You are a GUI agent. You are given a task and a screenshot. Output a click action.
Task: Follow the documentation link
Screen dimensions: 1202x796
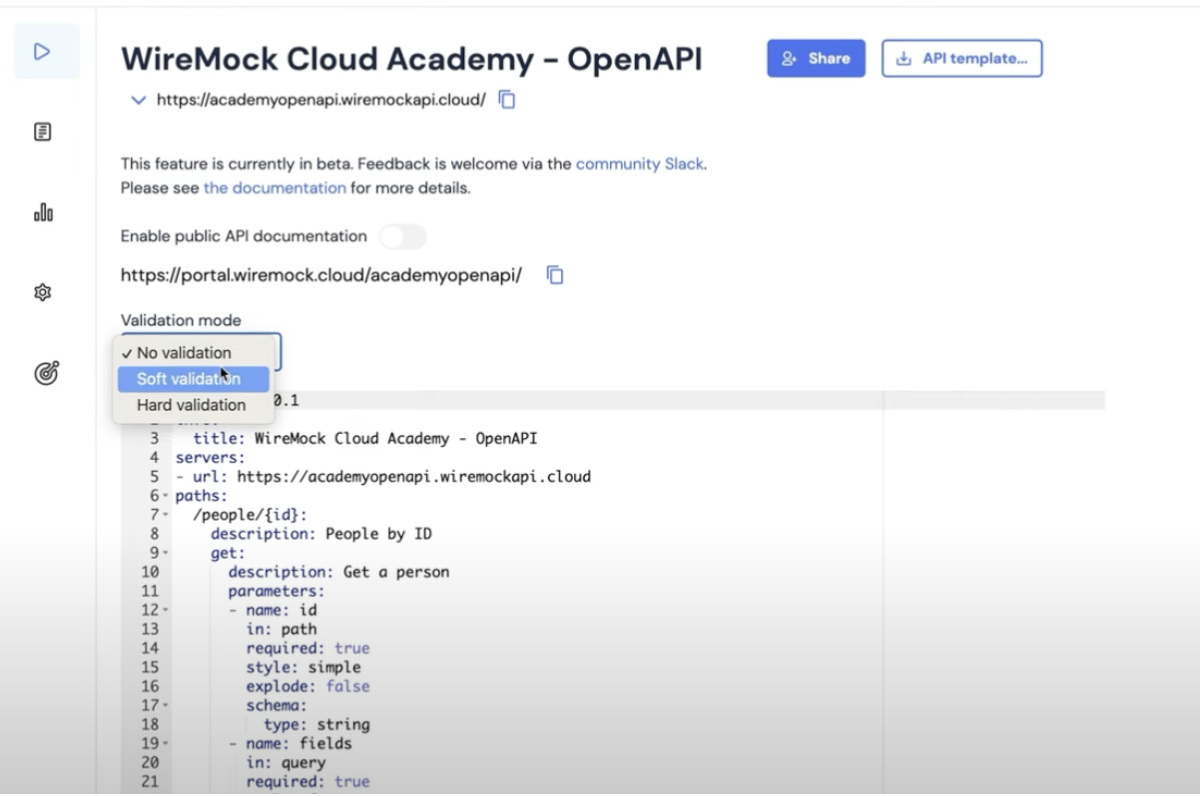(275, 188)
